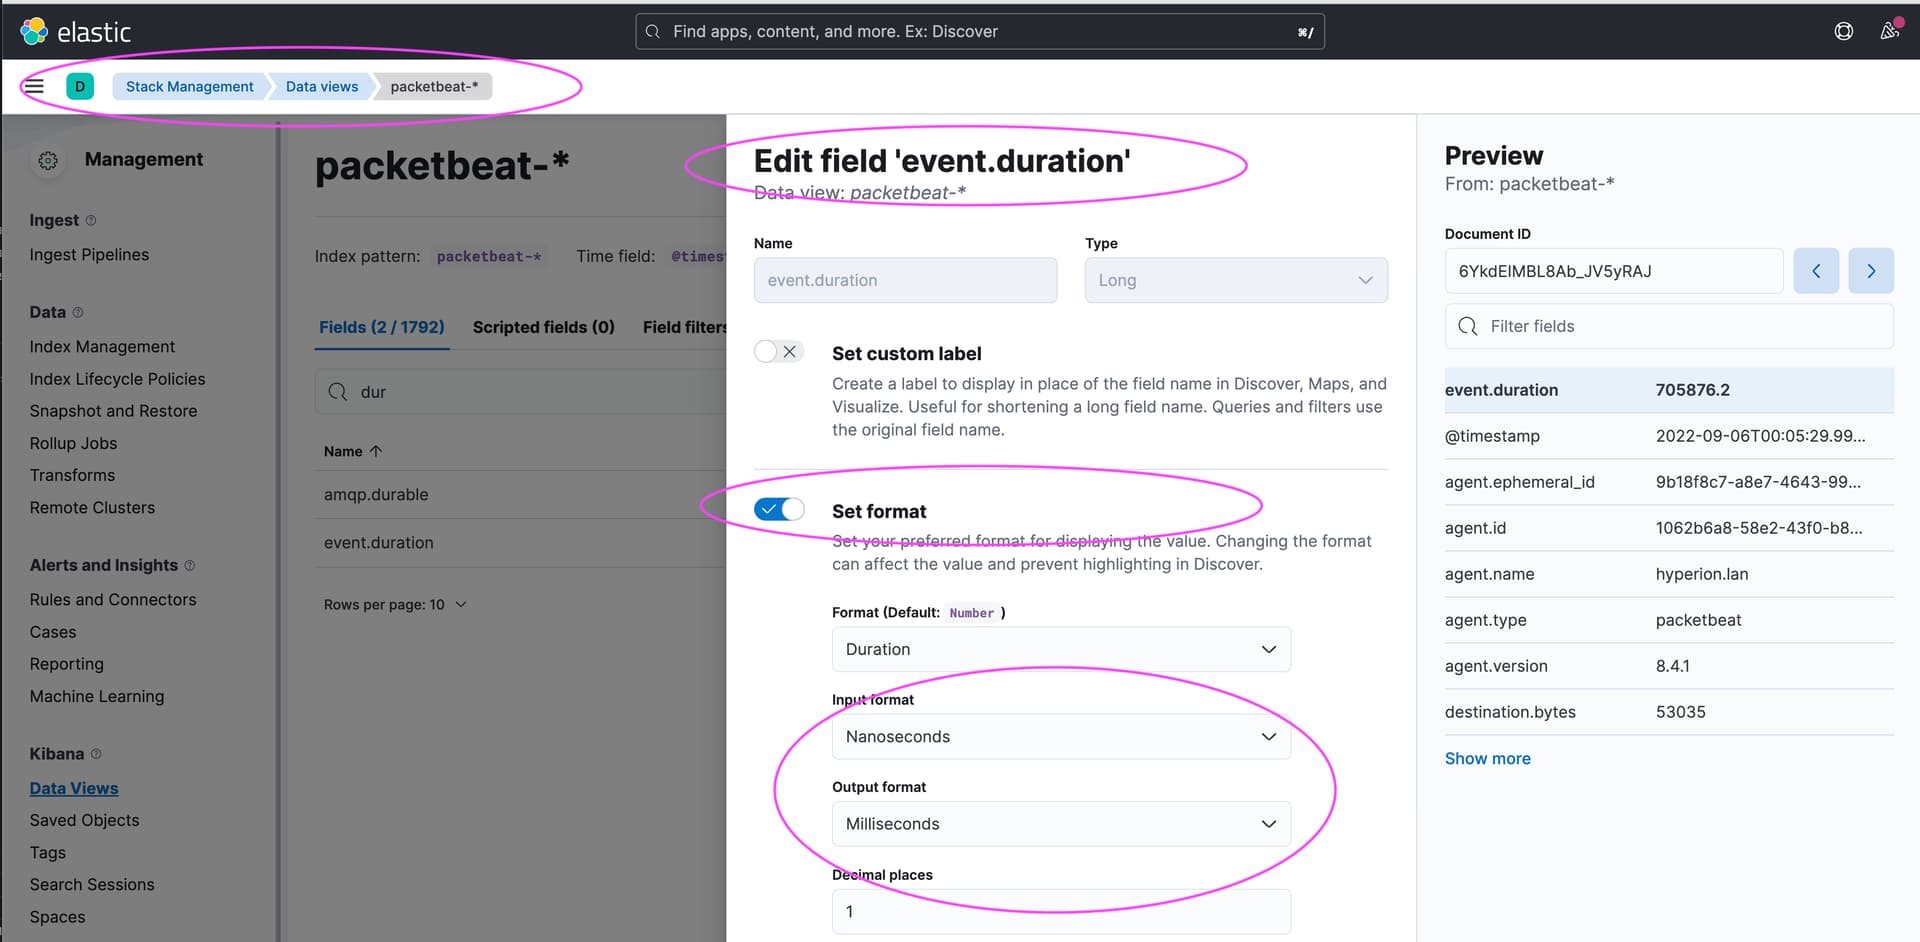Click the Show more link
This screenshot has width=1920, height=942.
point(1487,759)
